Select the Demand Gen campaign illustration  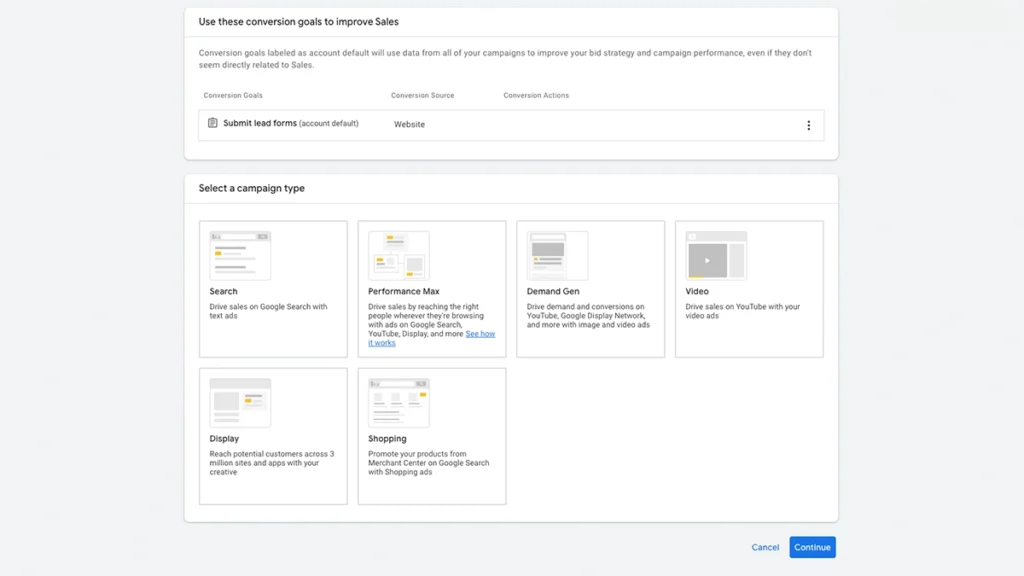point(557,255)
